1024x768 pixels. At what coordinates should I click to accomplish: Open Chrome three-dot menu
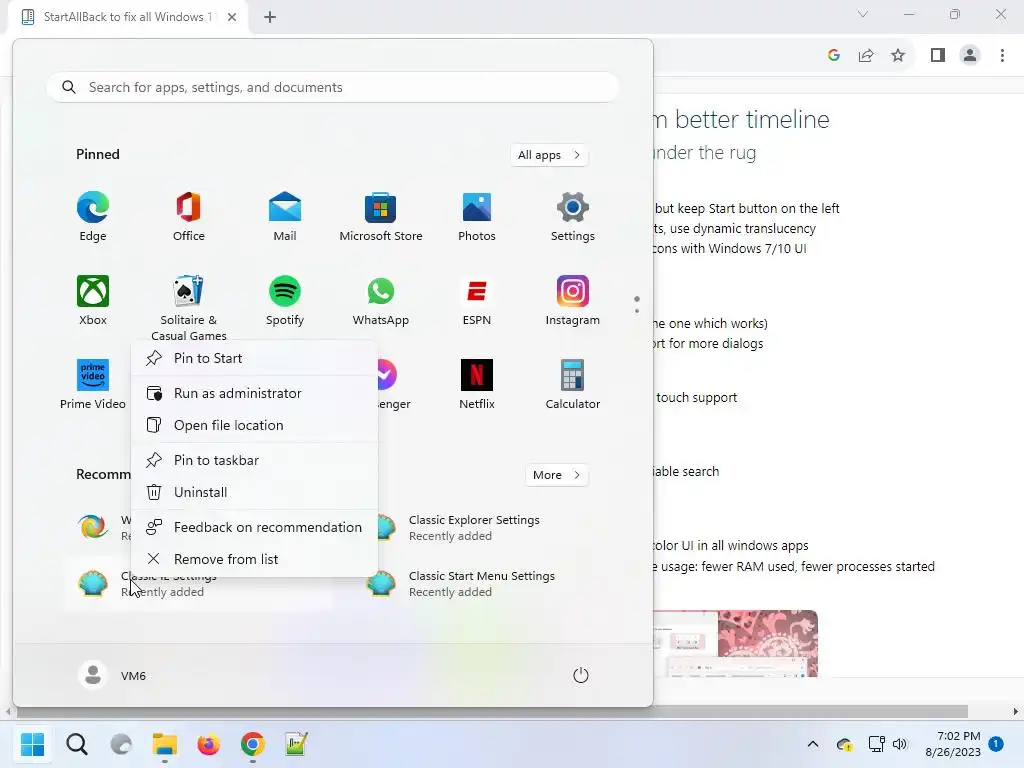pyautogui.click(x=1002, y=56)
